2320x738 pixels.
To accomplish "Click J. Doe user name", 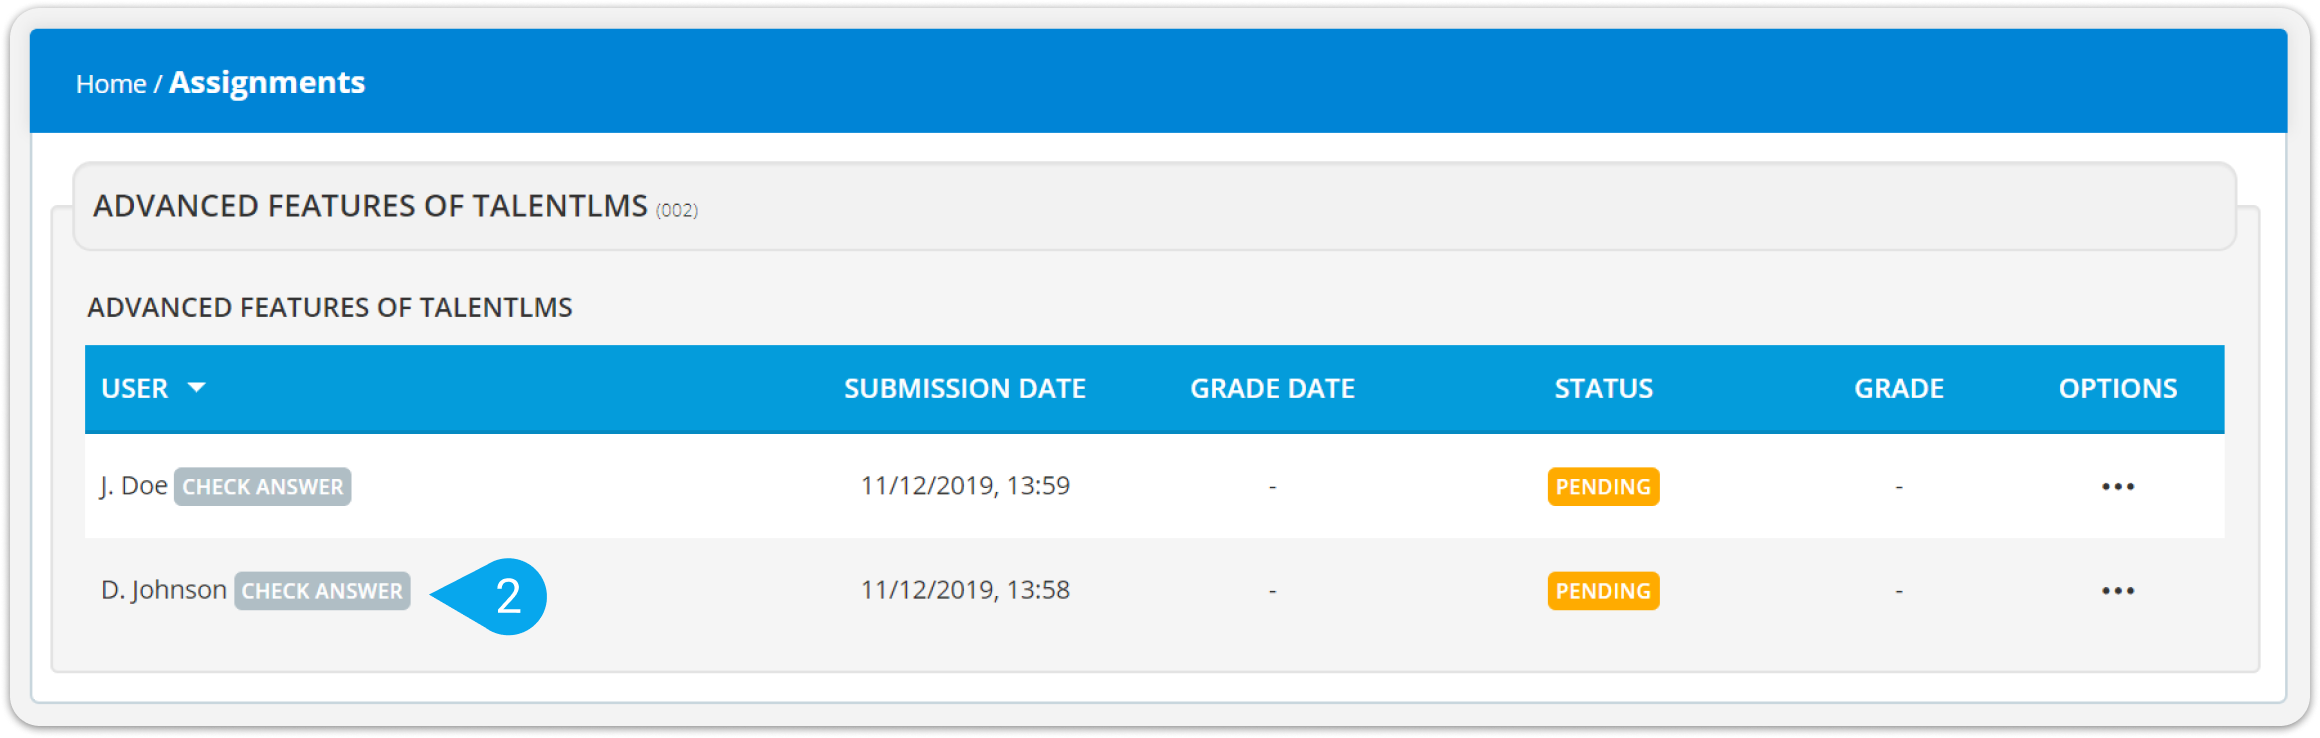I will (x=134, y=486).
